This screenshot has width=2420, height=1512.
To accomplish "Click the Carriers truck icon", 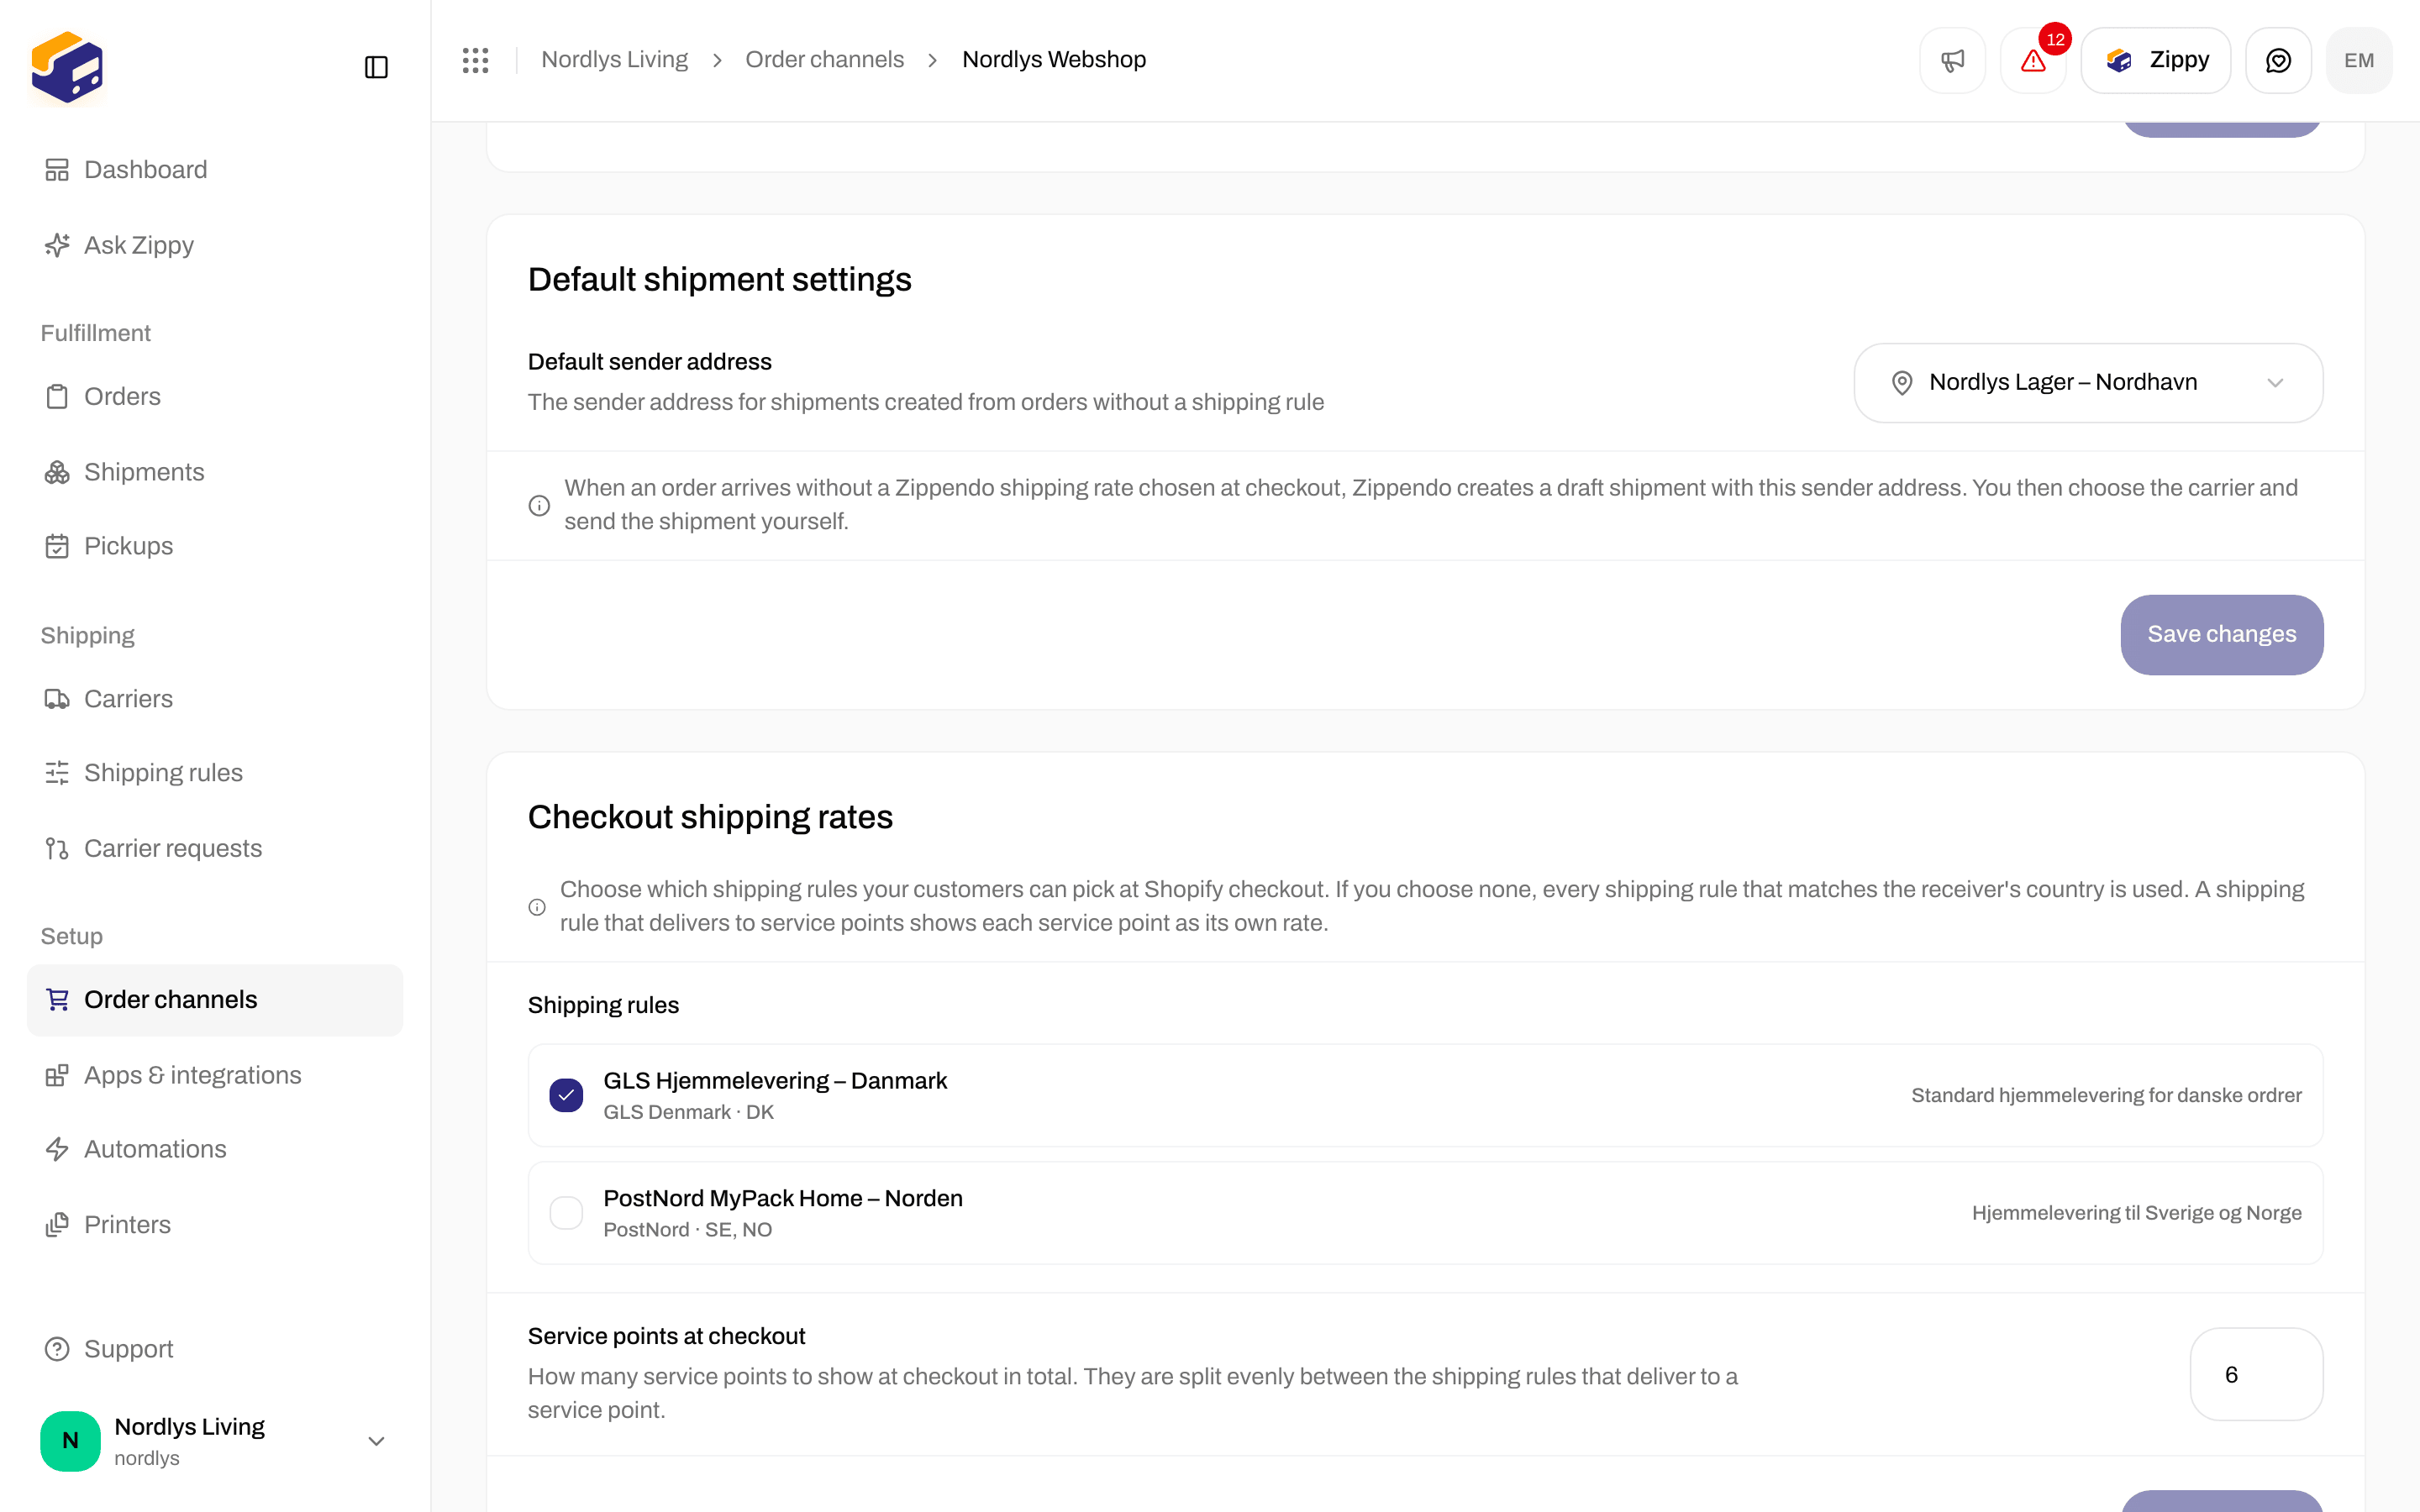I will (x=57, y=699).
